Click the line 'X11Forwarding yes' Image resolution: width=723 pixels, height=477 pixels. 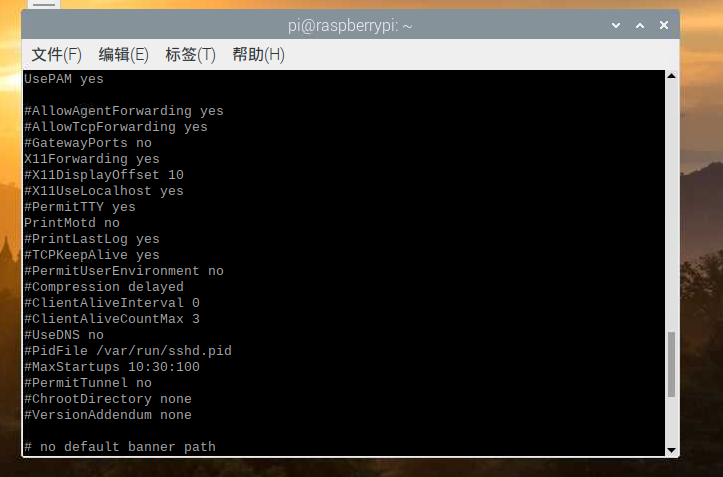click(x=92, y=159)
